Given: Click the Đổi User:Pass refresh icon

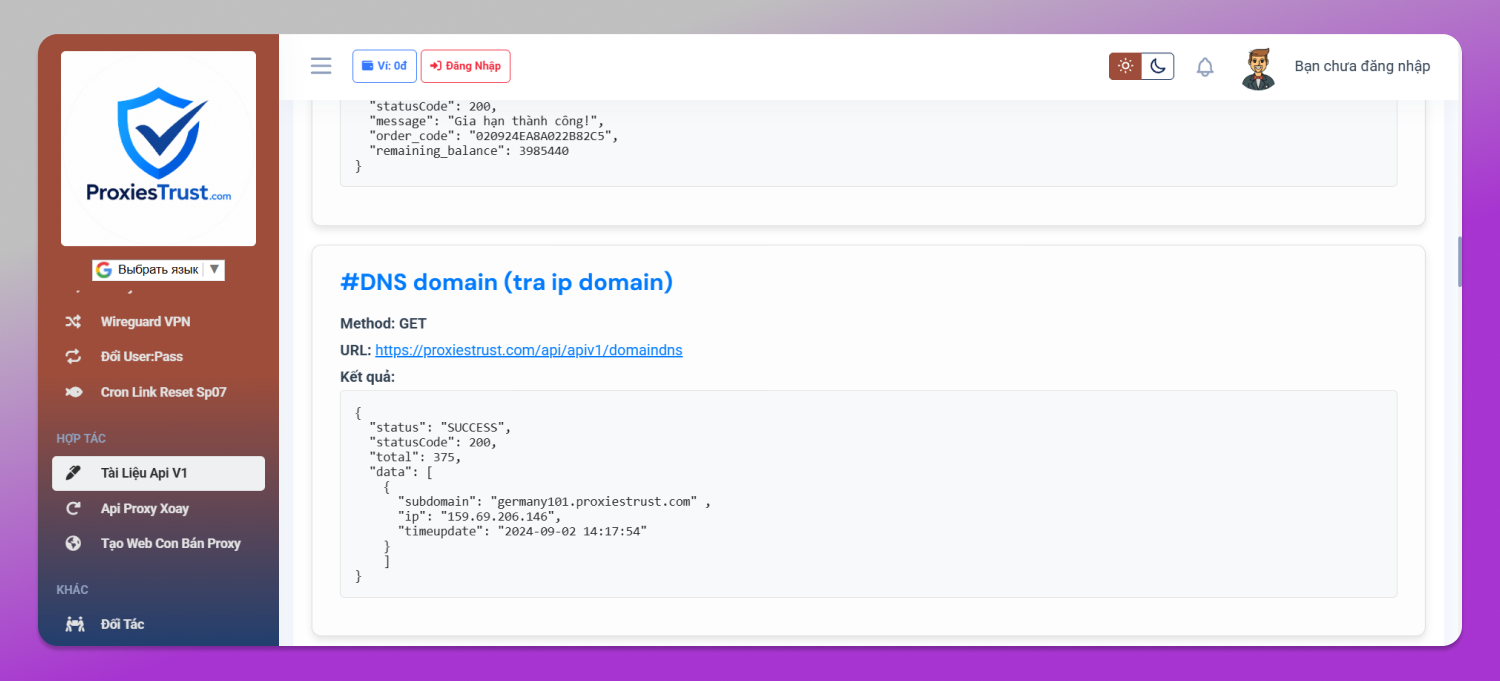Looking at the screenshot, I should coord(73,357).
